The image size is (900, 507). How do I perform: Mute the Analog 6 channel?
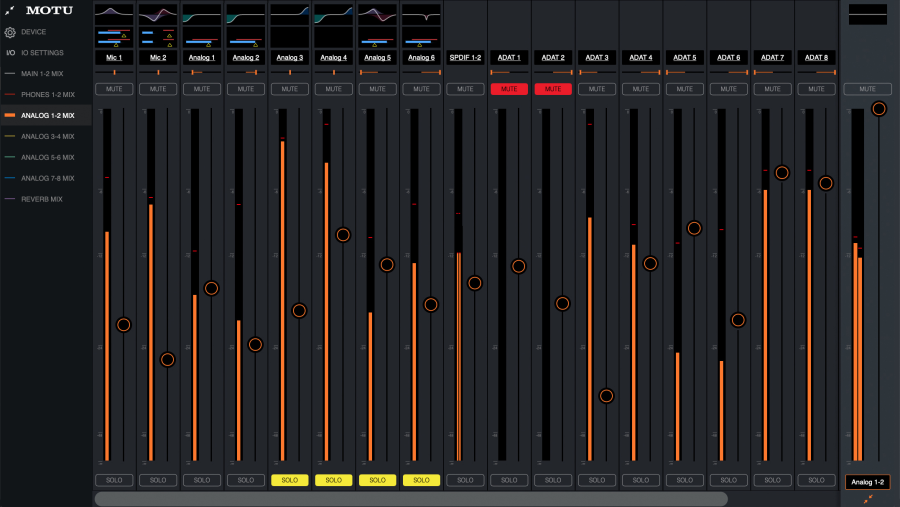tap(421, 89)
